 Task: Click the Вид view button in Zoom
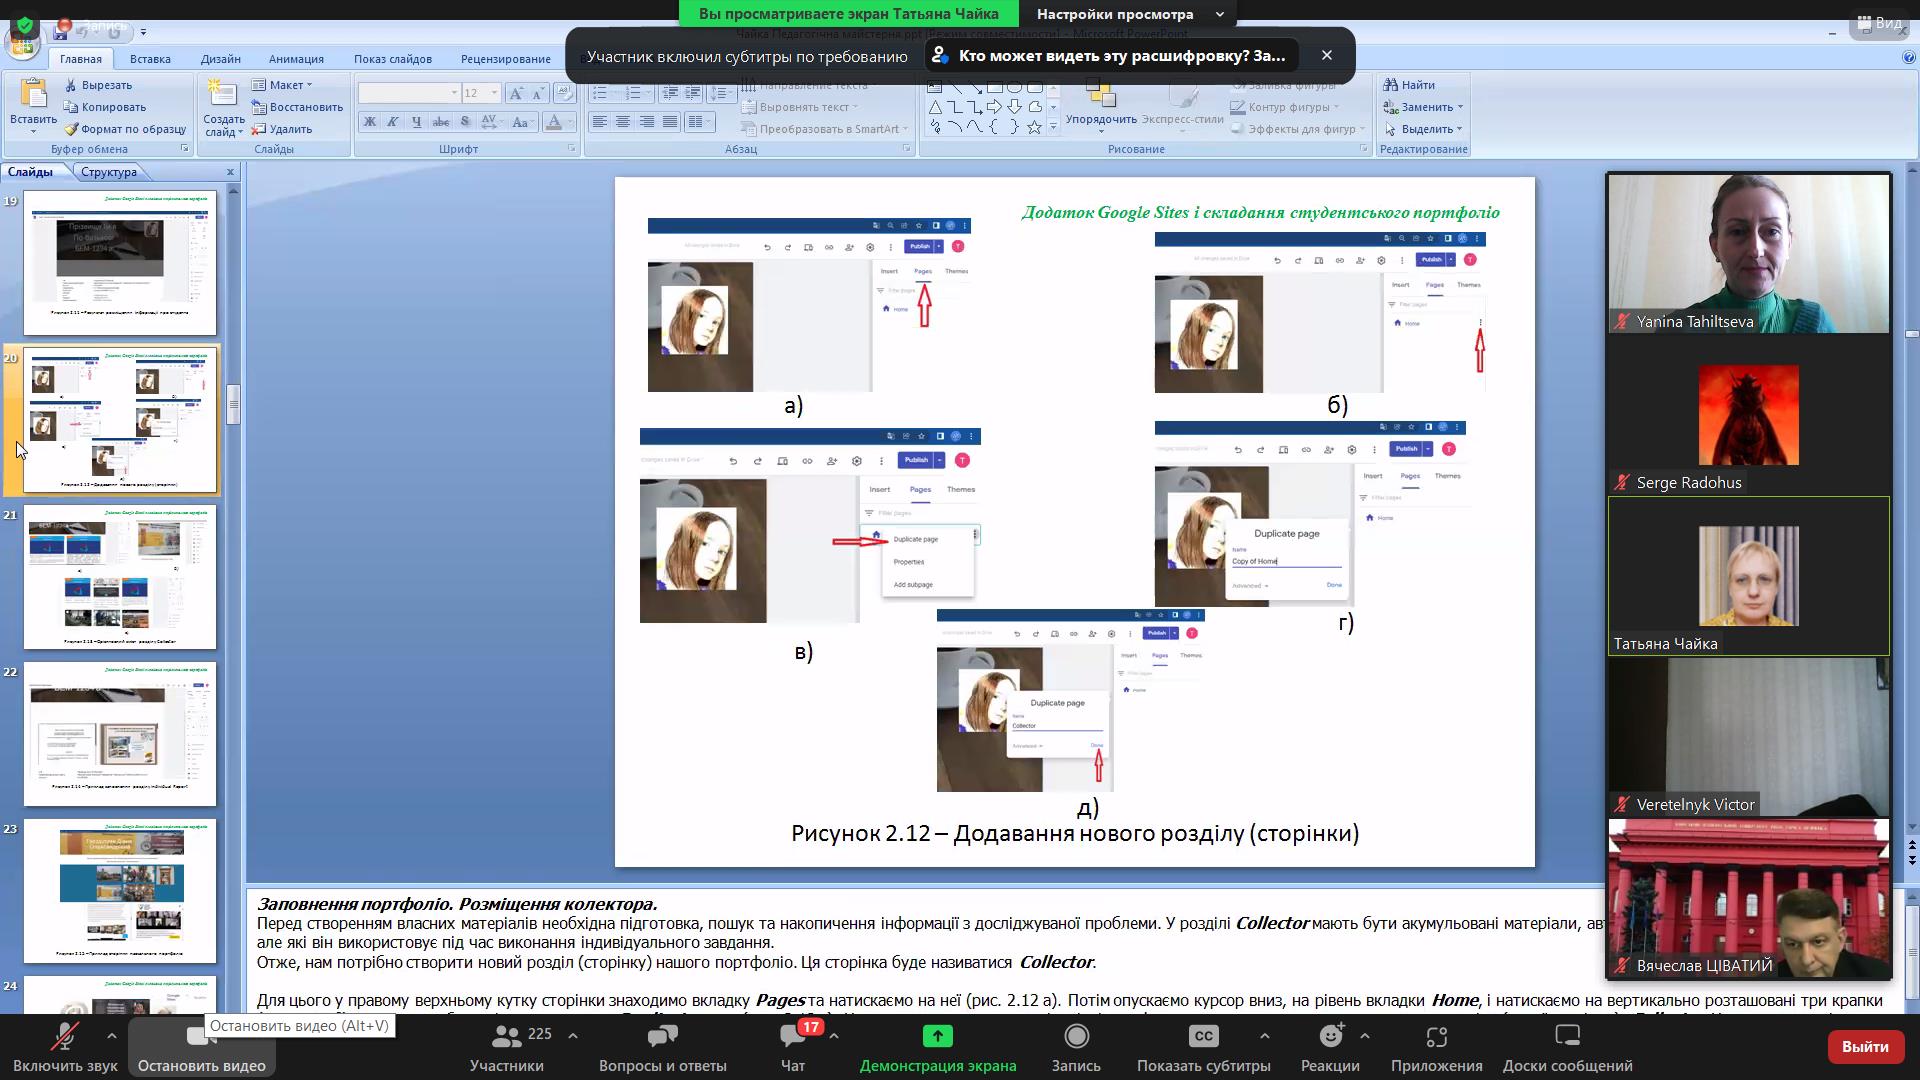click(x=1880, y=22)
